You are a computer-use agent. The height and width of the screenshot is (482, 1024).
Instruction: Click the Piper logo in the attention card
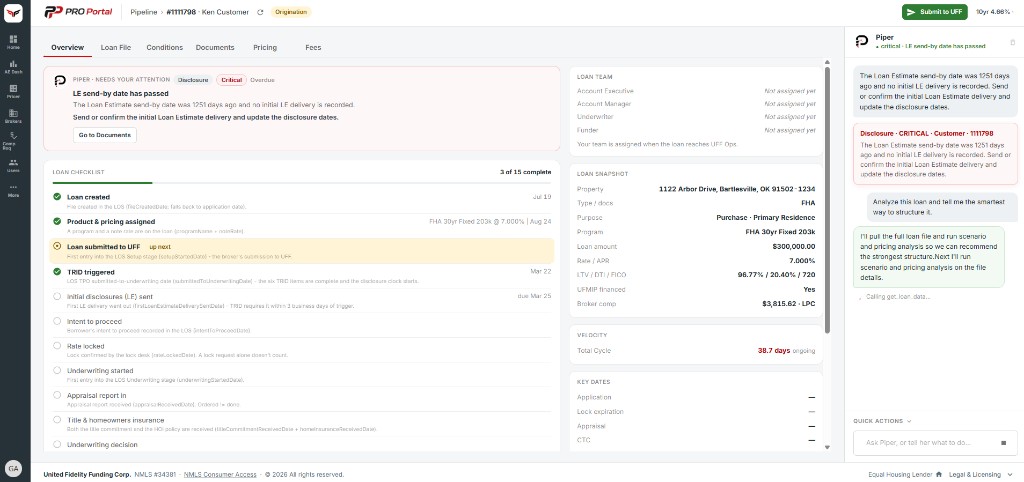point(60,80)
